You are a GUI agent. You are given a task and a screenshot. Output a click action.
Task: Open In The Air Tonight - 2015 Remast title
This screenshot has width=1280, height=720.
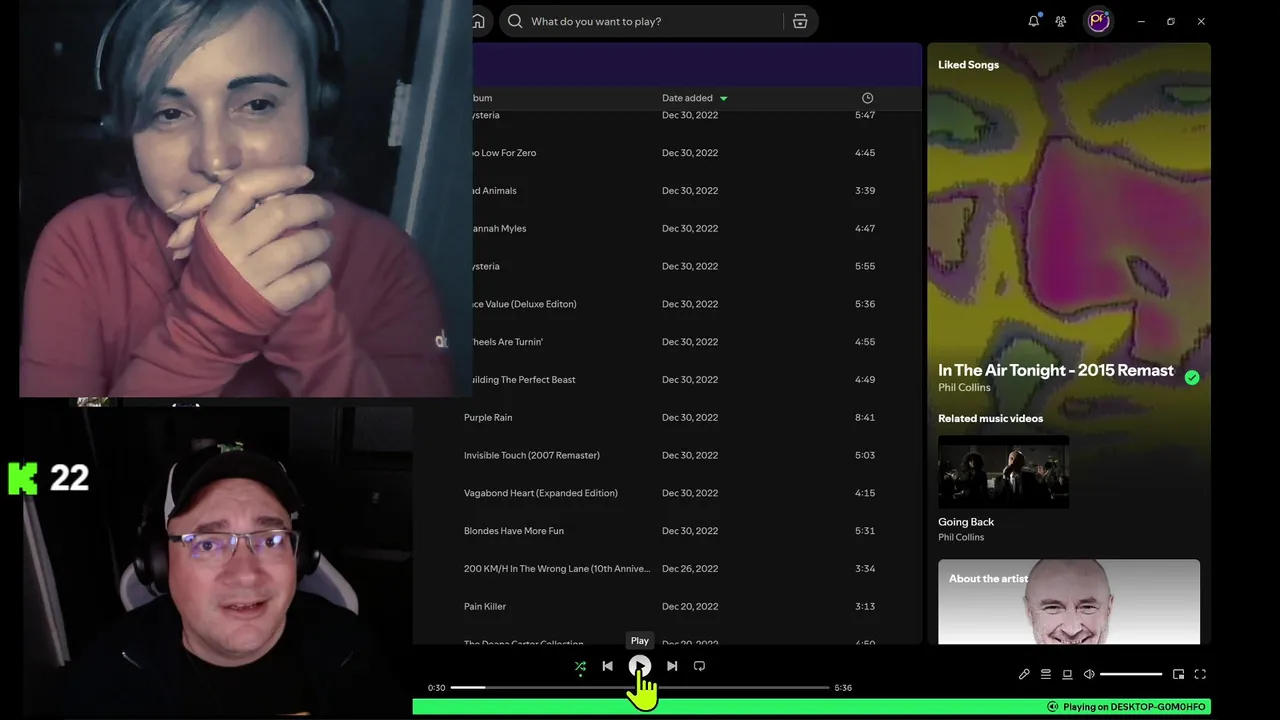click(x=1056, y=370)
